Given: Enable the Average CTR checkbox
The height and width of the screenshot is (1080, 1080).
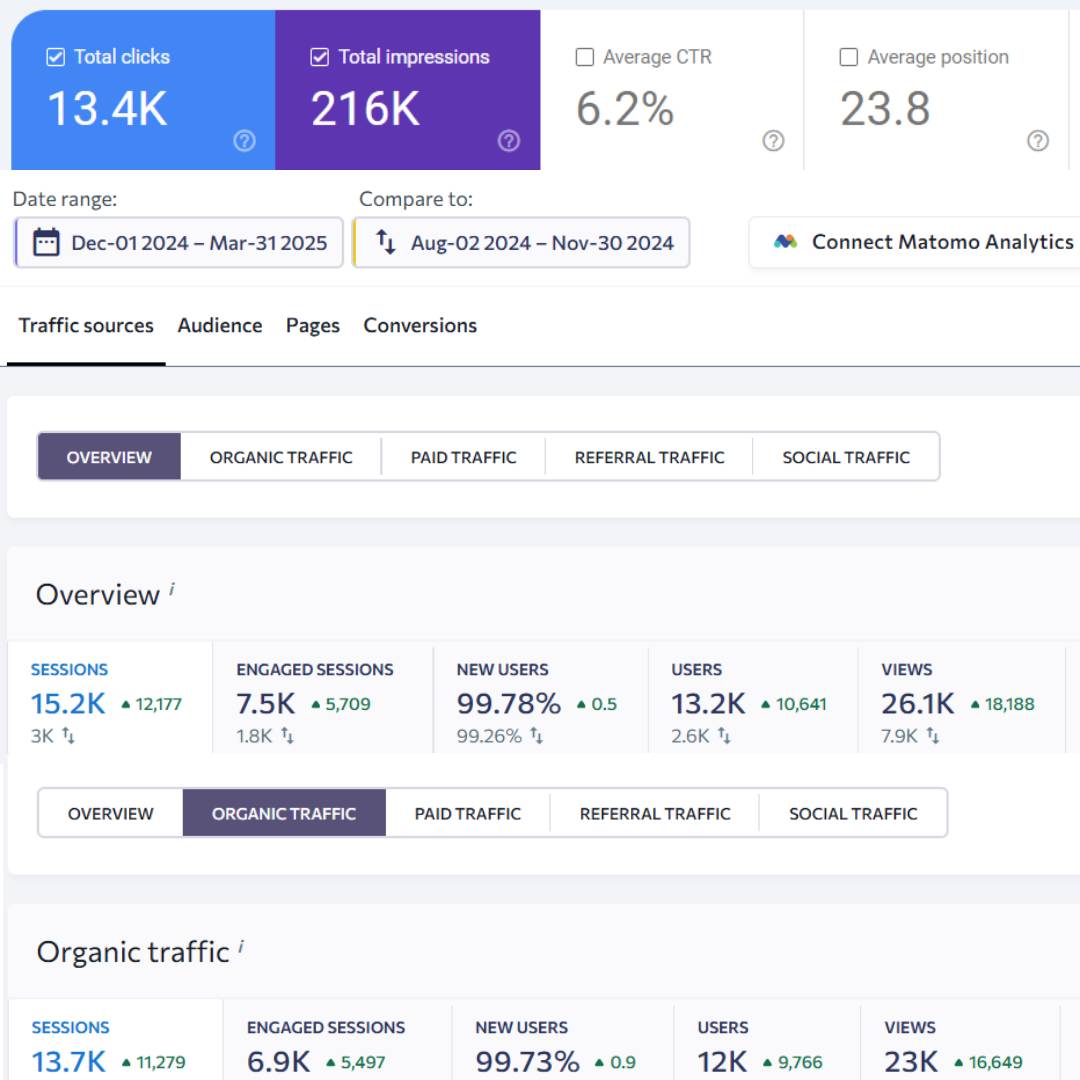Looking at the screenshot, I should [584, 57].
